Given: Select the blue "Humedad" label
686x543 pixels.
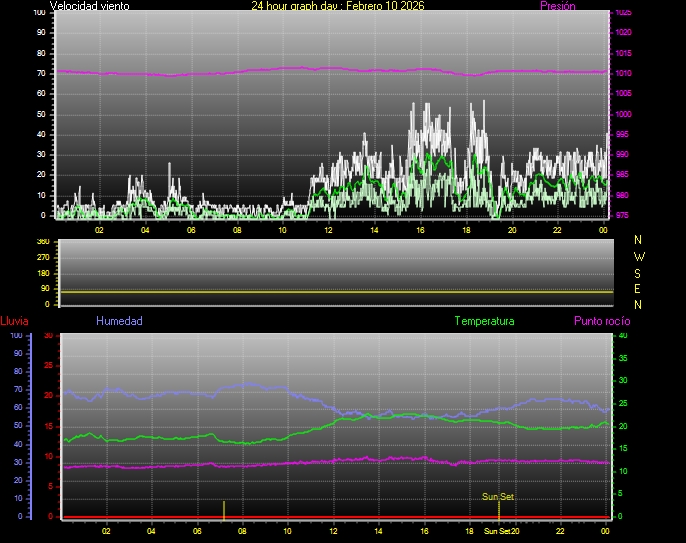Looking at the screenshot, I should (119, 322).
